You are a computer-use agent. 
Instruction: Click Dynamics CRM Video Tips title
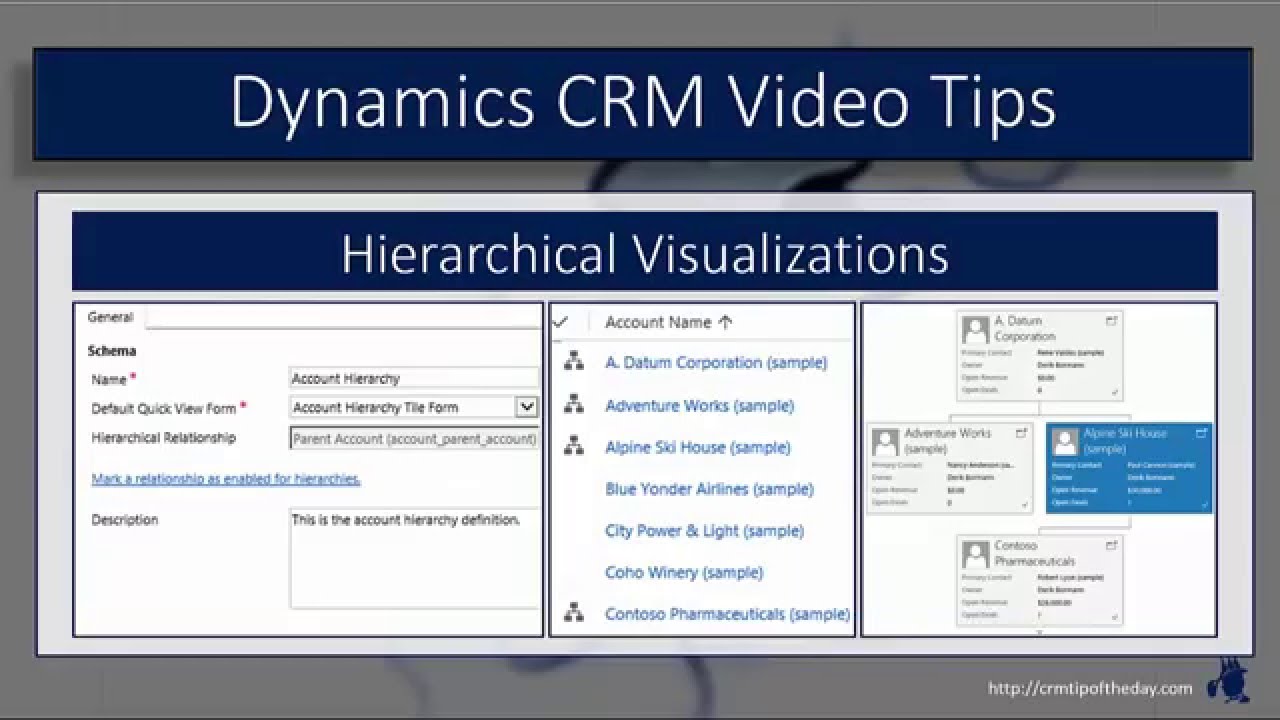click(x=643, y=102)
